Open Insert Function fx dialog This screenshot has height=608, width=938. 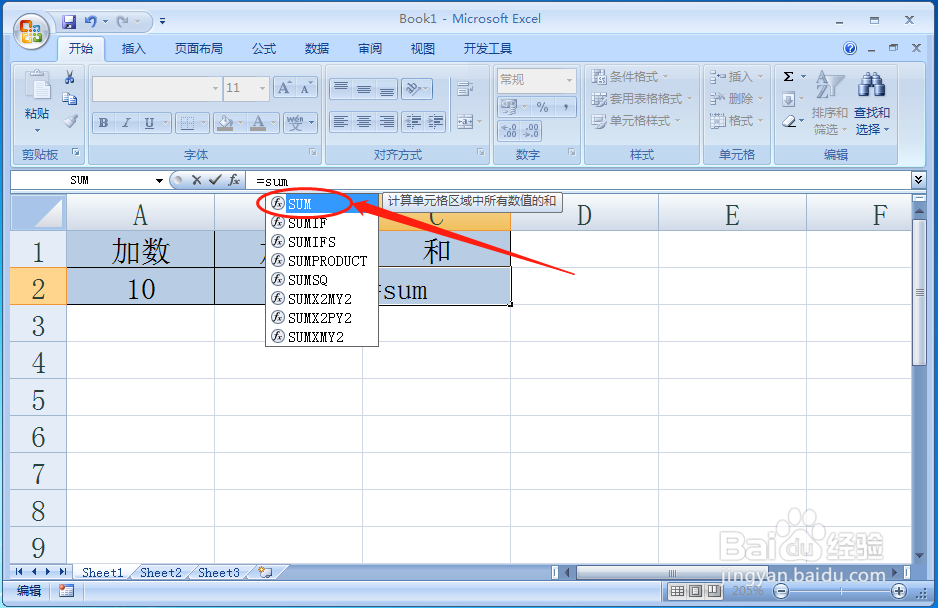click(x=234, y=180)
